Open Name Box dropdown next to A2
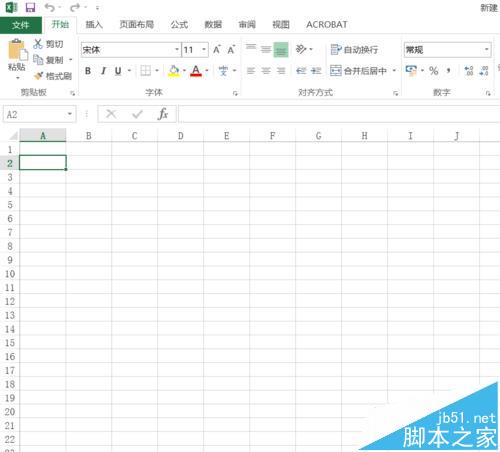 [70, 114]
